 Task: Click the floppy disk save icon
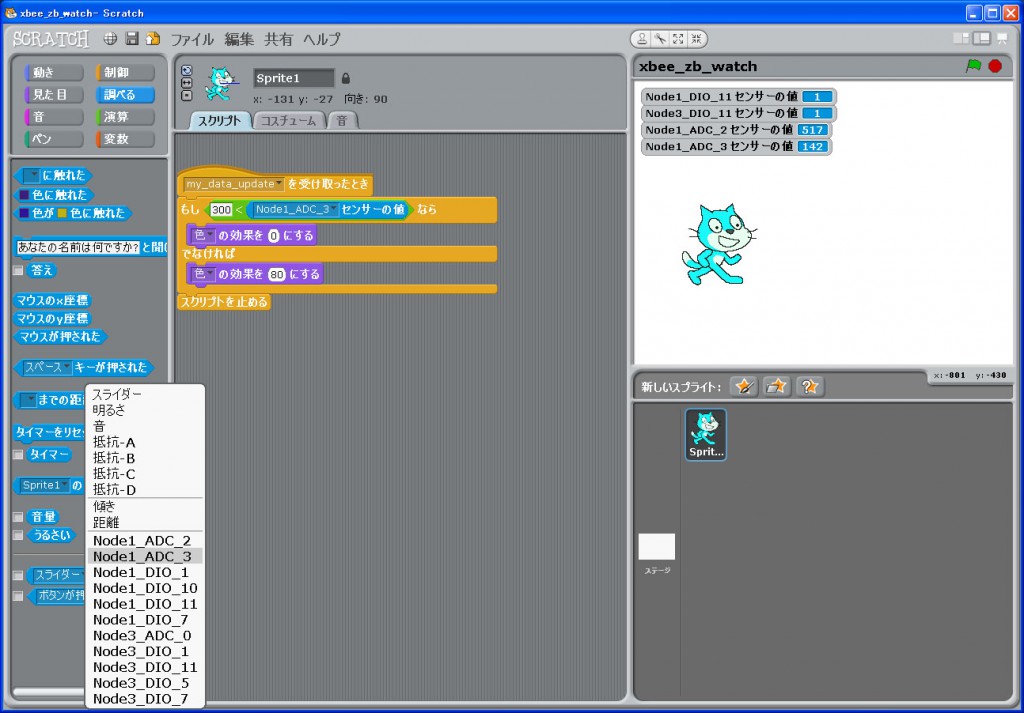[132, 39]
